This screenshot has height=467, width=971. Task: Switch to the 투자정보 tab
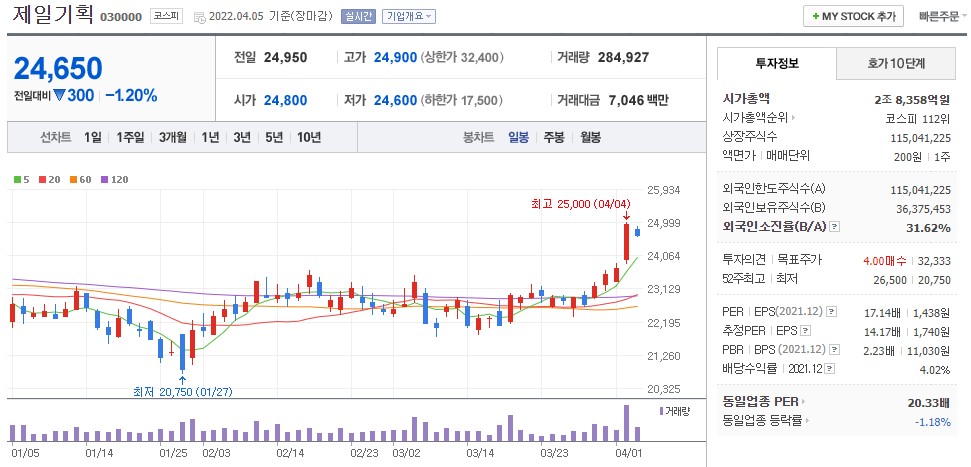777,63
